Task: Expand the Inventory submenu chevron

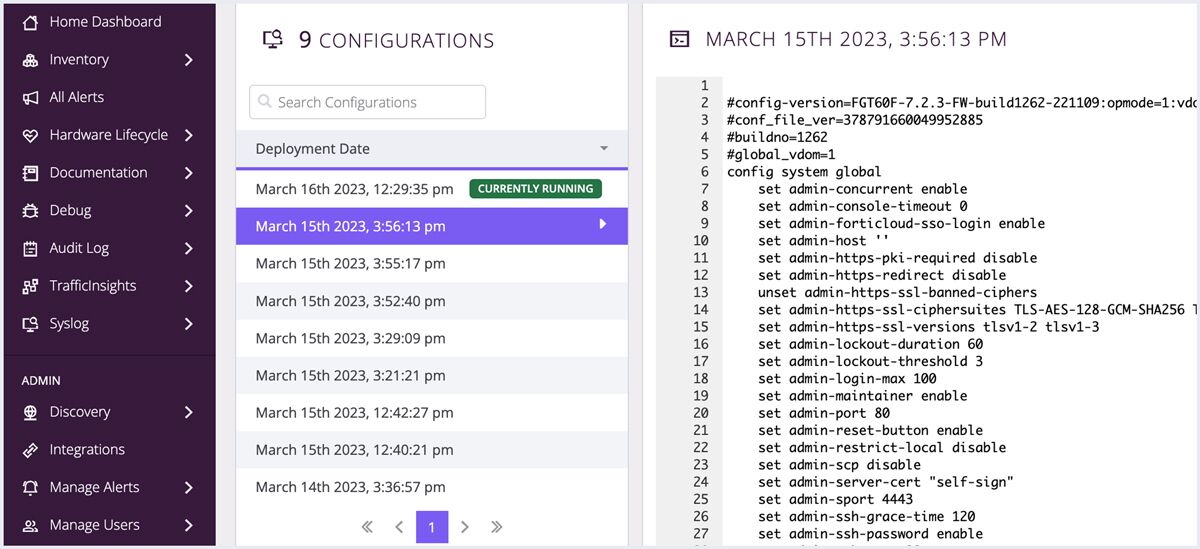Action: (x=188, y=60)
